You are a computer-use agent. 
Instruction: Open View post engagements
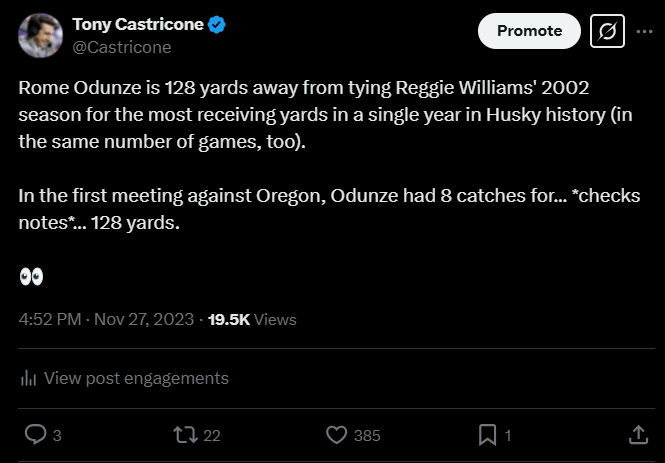(x=136, y=378)
